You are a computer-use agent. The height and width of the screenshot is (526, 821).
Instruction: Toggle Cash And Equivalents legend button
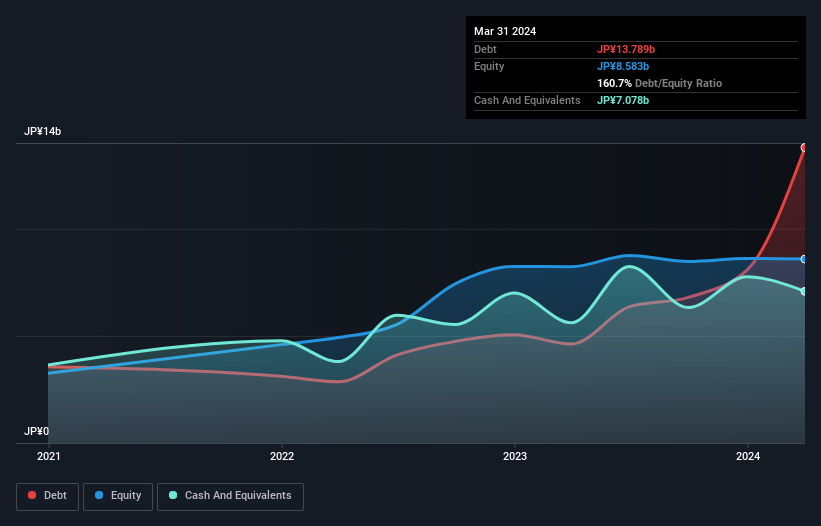pos(230,496)
